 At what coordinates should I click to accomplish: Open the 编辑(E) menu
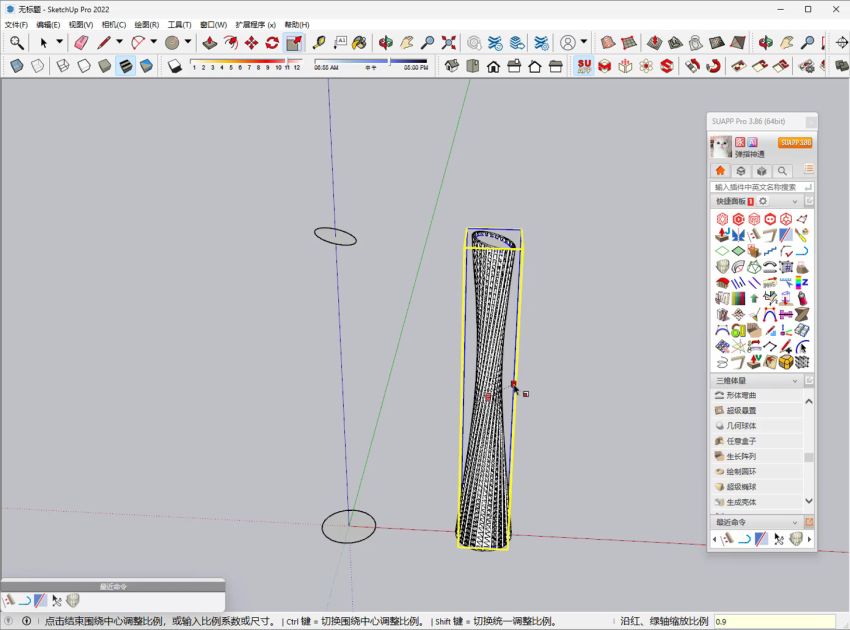(x=48, y=24)
